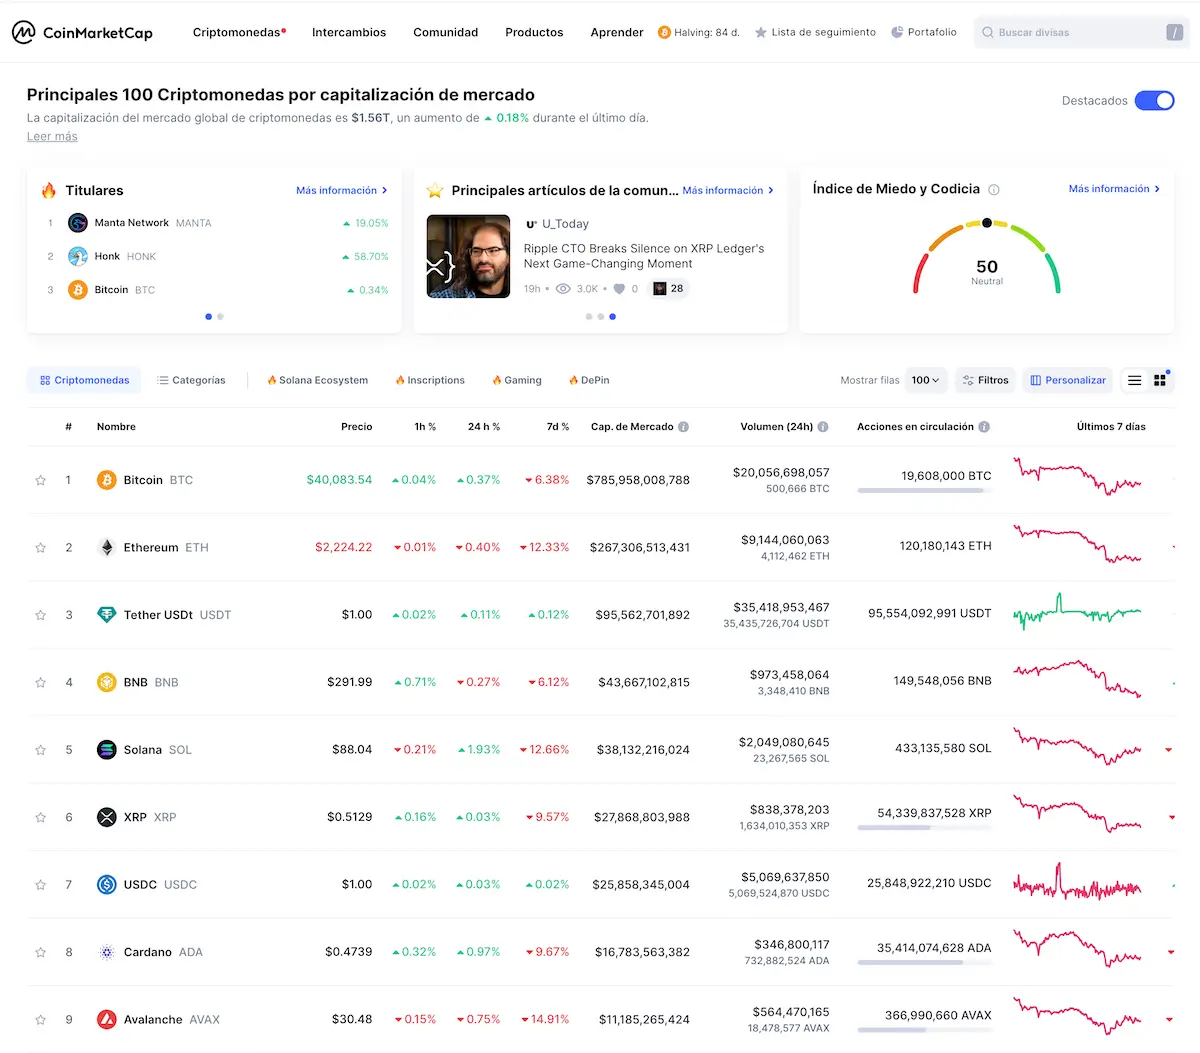The width and height of the screenshot is (1200, 1053).
Task: Select the Solana Ecosystem tab
Action: tap(317, 380)
